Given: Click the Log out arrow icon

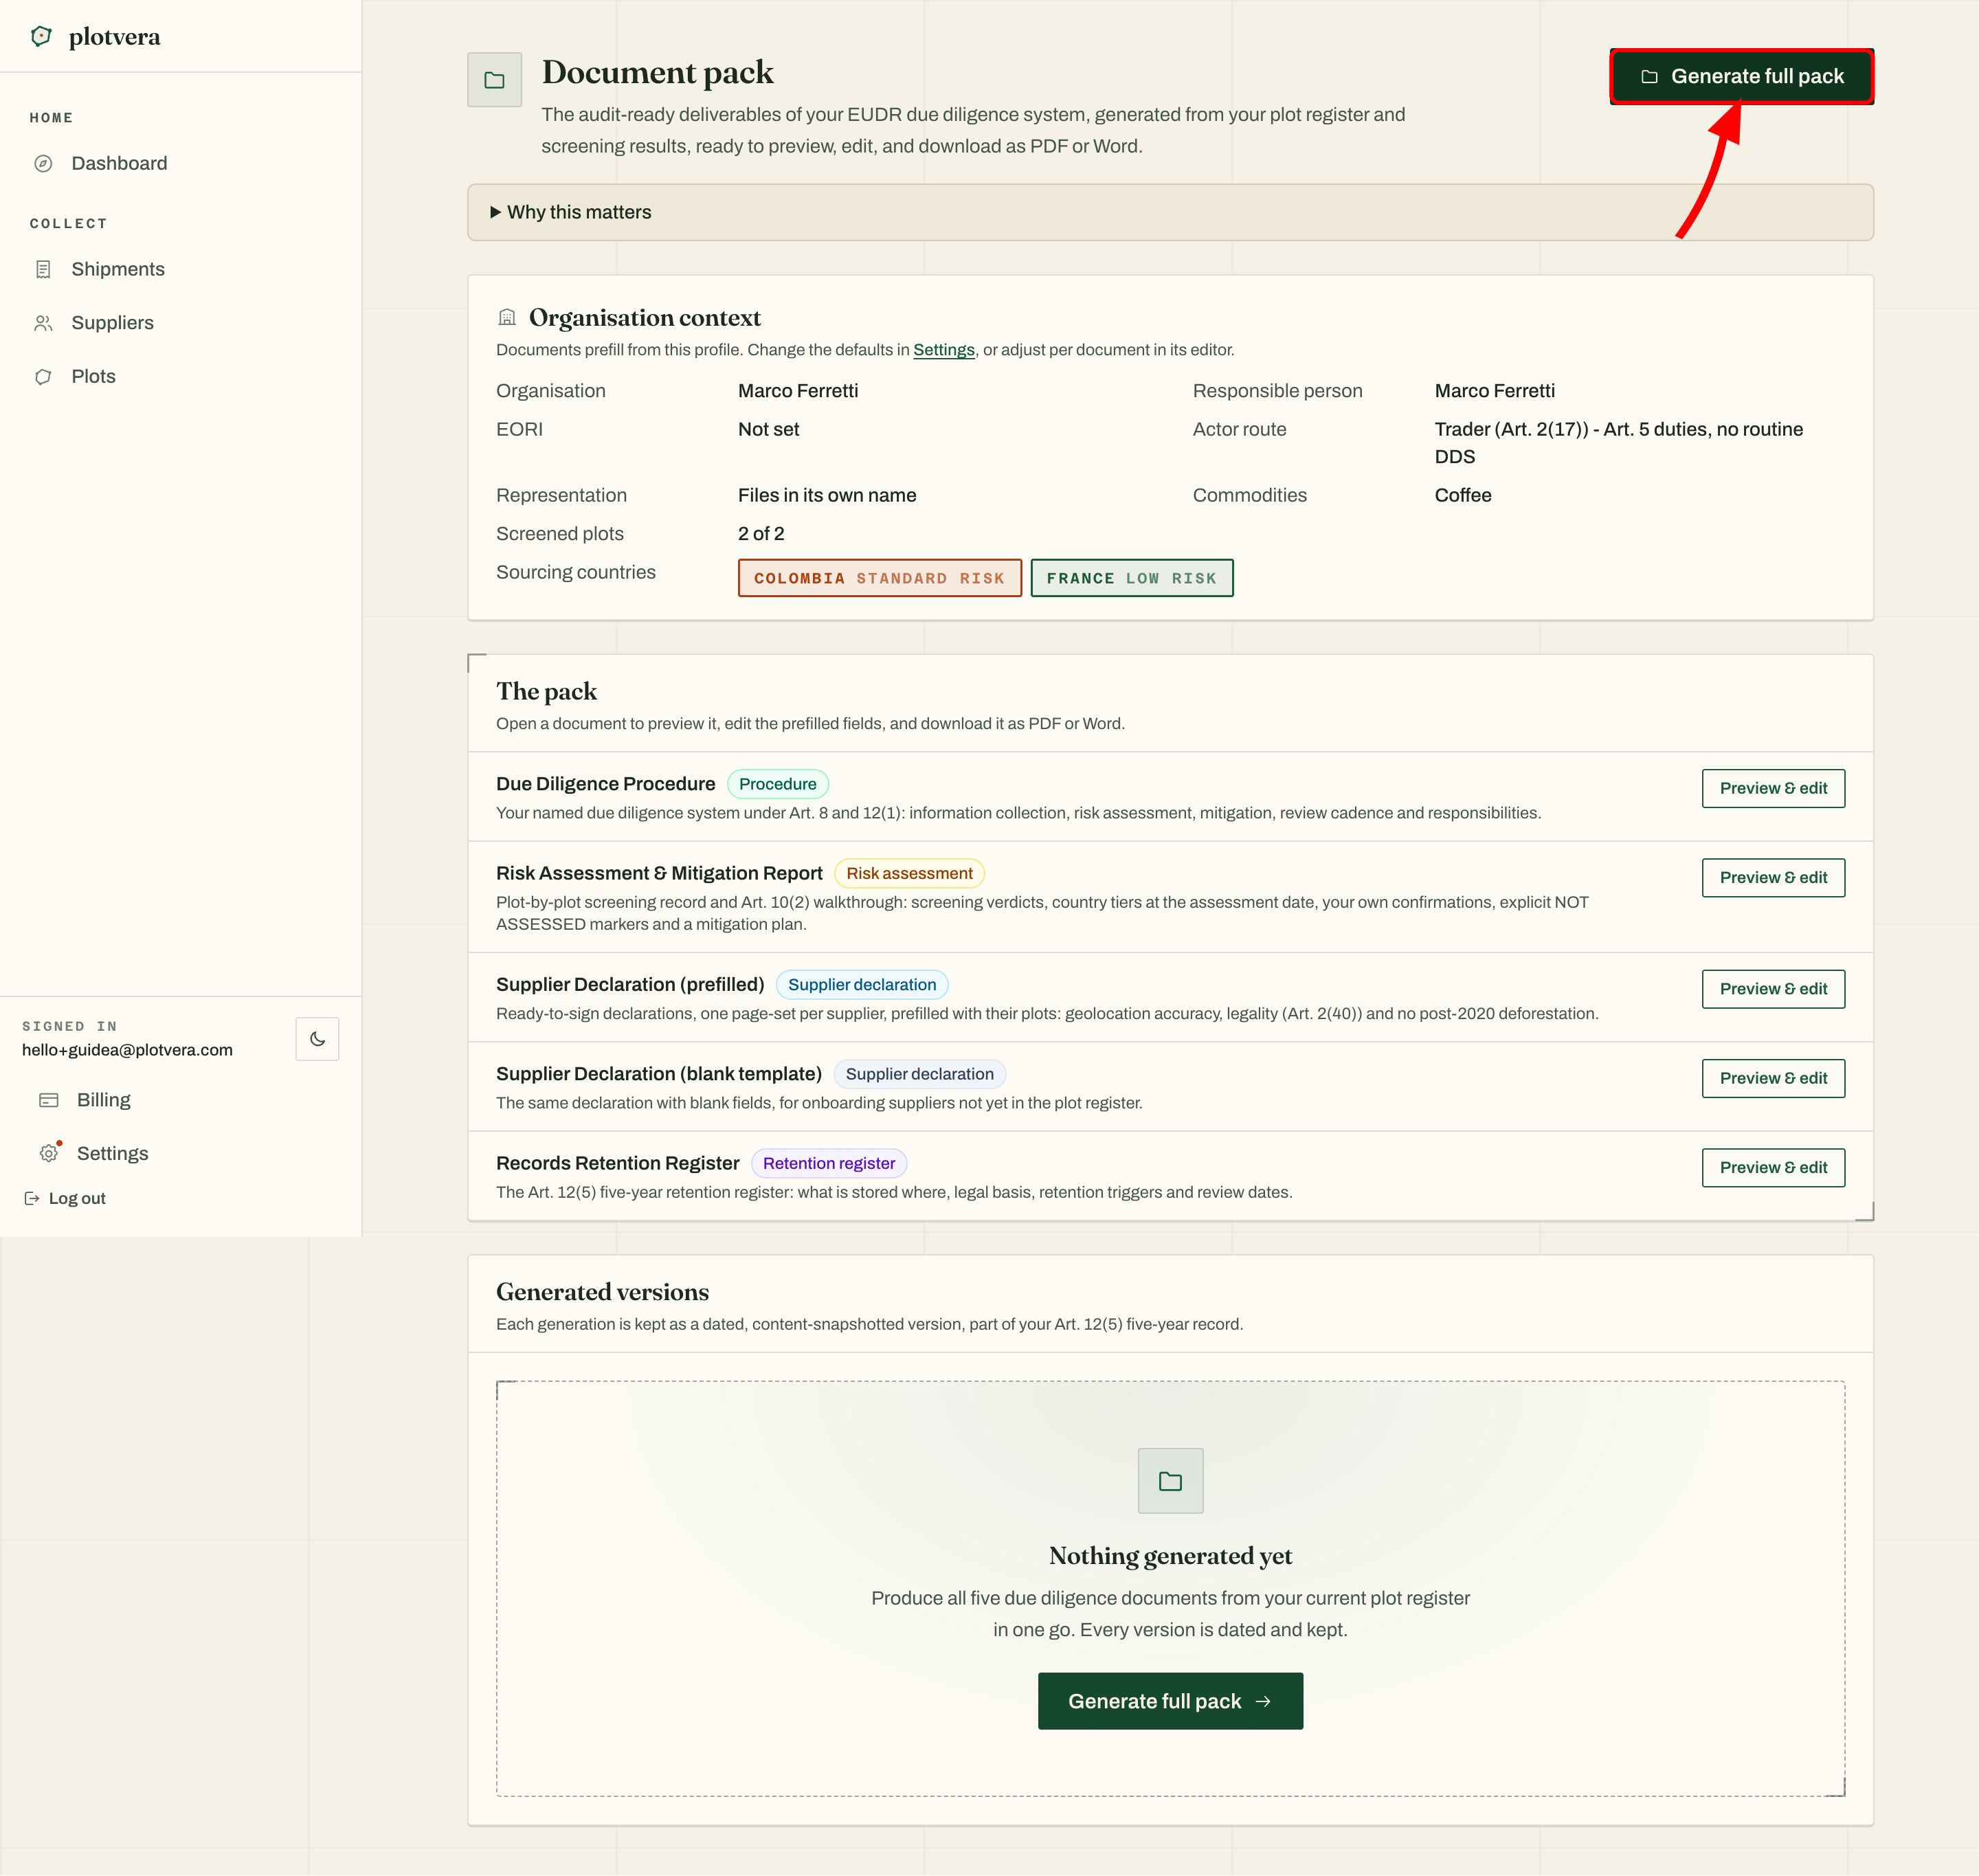Looking at the screenshot, I should pos(32,1198).
